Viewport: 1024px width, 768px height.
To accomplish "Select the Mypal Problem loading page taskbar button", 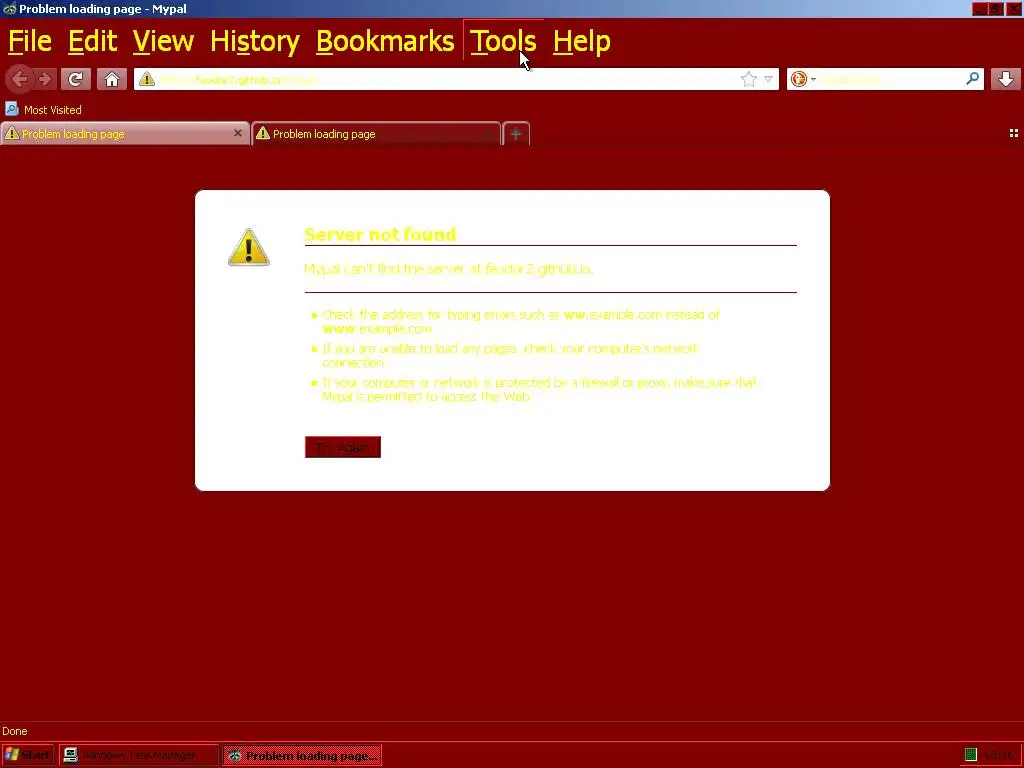I will click(302, 755).
